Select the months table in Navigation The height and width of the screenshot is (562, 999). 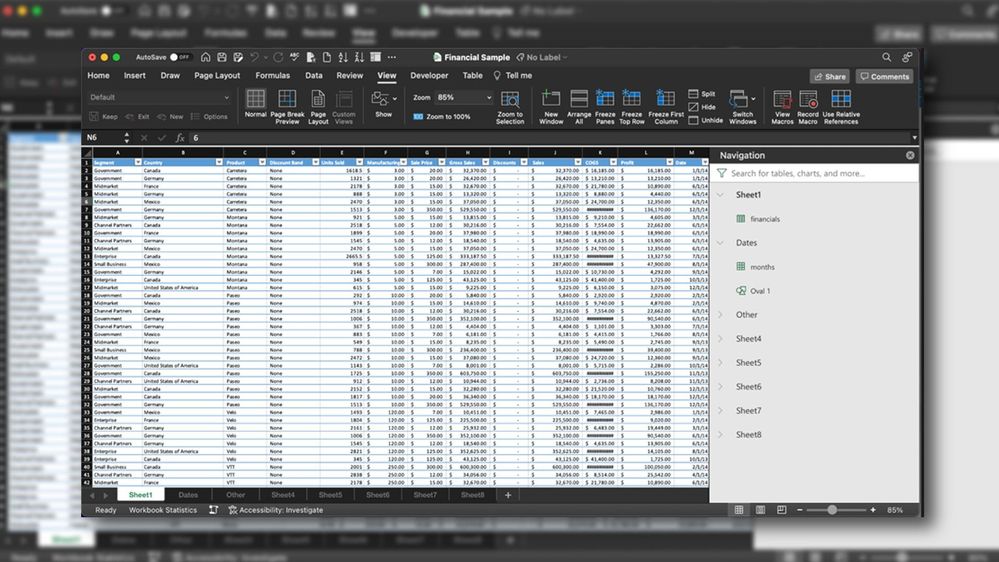pyautogui.click(x=756, y=267)
